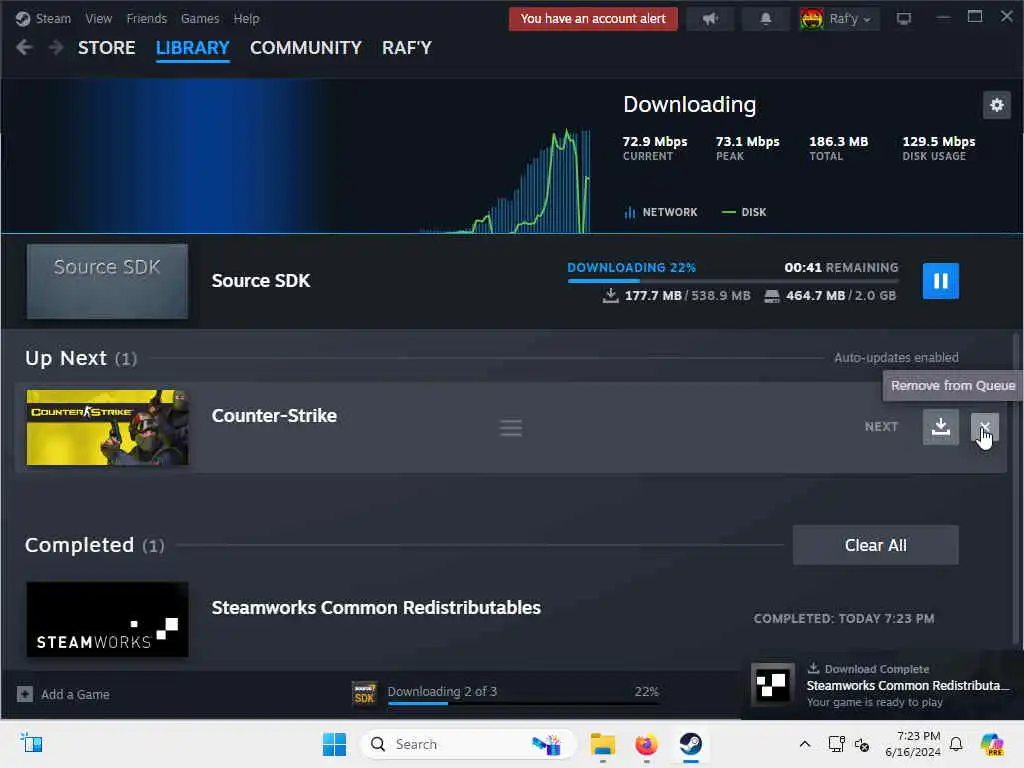Click the DISK graph legend
This screenshot has width=1024, height=768.
tap(744, 212)
